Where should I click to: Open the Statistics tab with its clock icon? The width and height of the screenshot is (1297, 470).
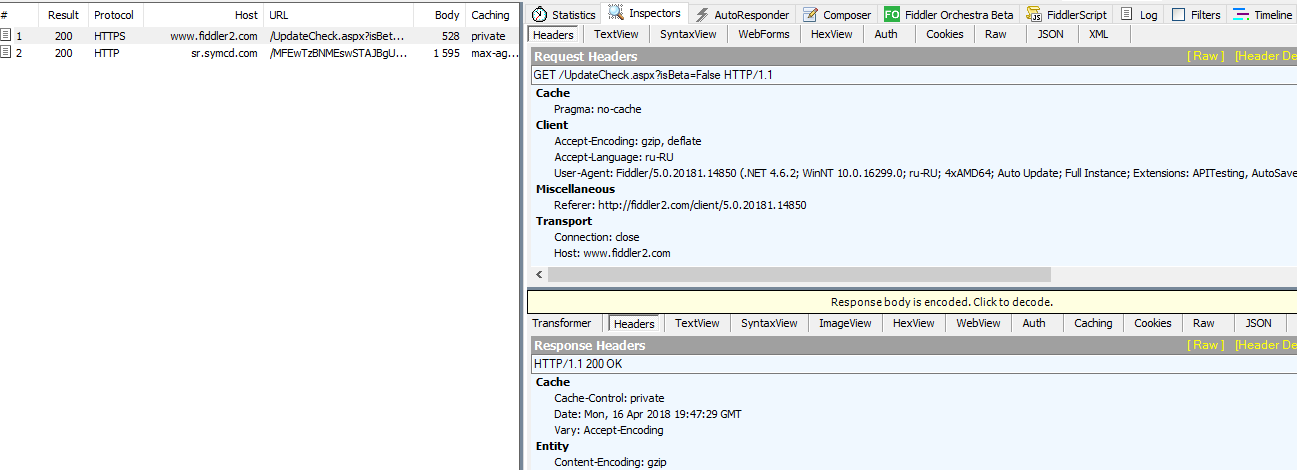point(564,15)
